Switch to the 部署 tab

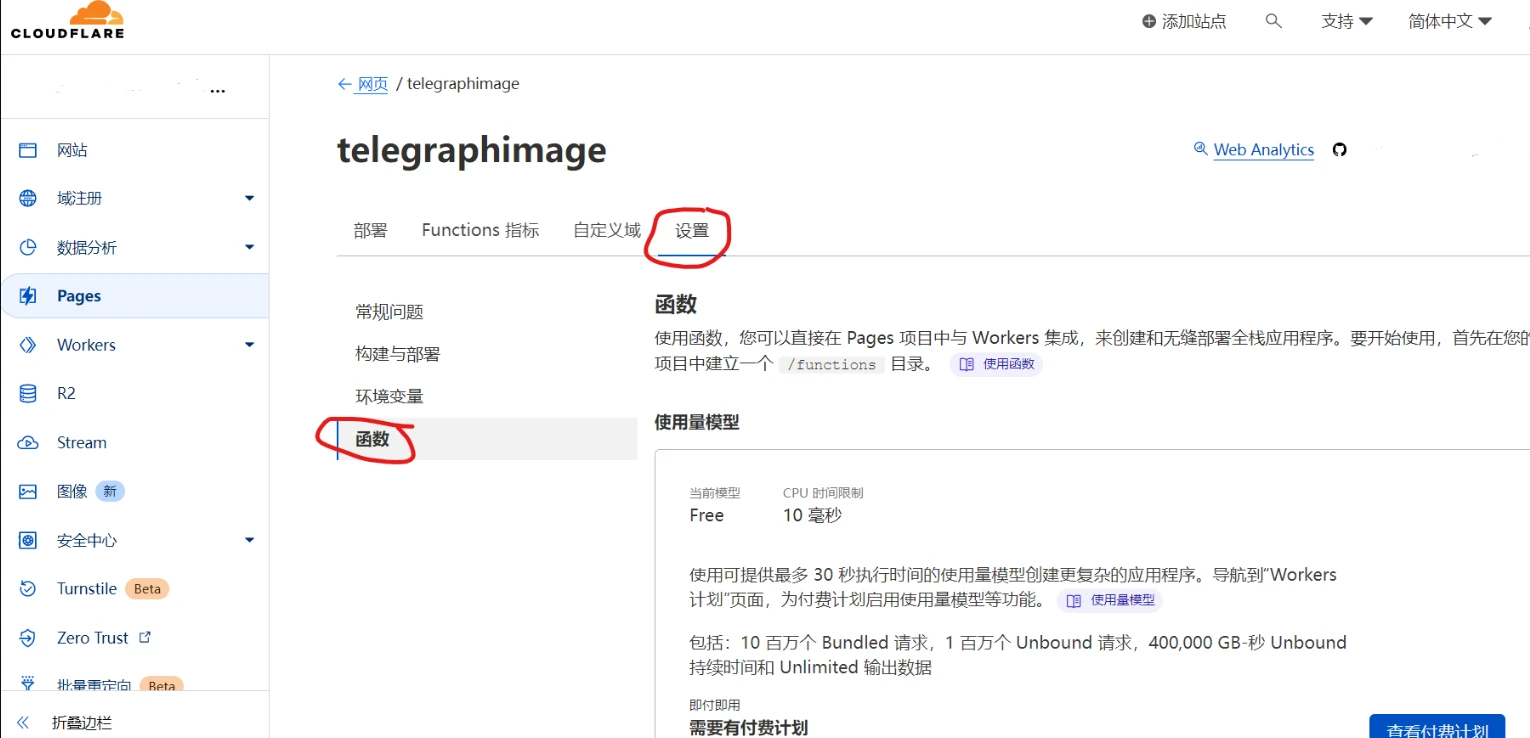click(370, 231)
